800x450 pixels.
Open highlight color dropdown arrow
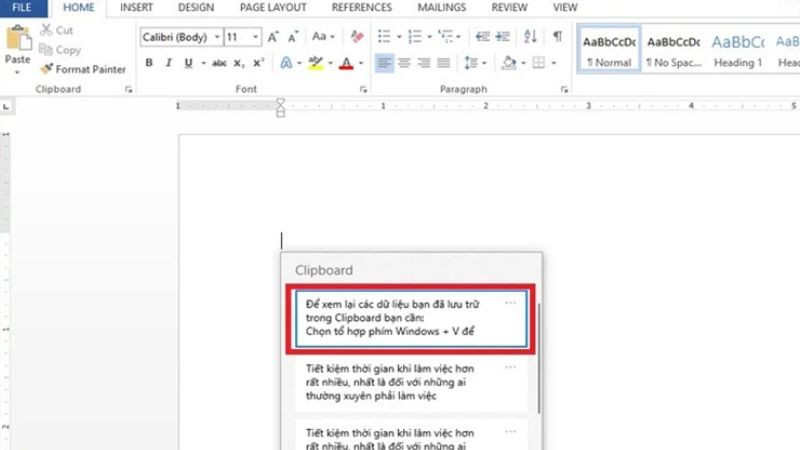click(330, 63)
